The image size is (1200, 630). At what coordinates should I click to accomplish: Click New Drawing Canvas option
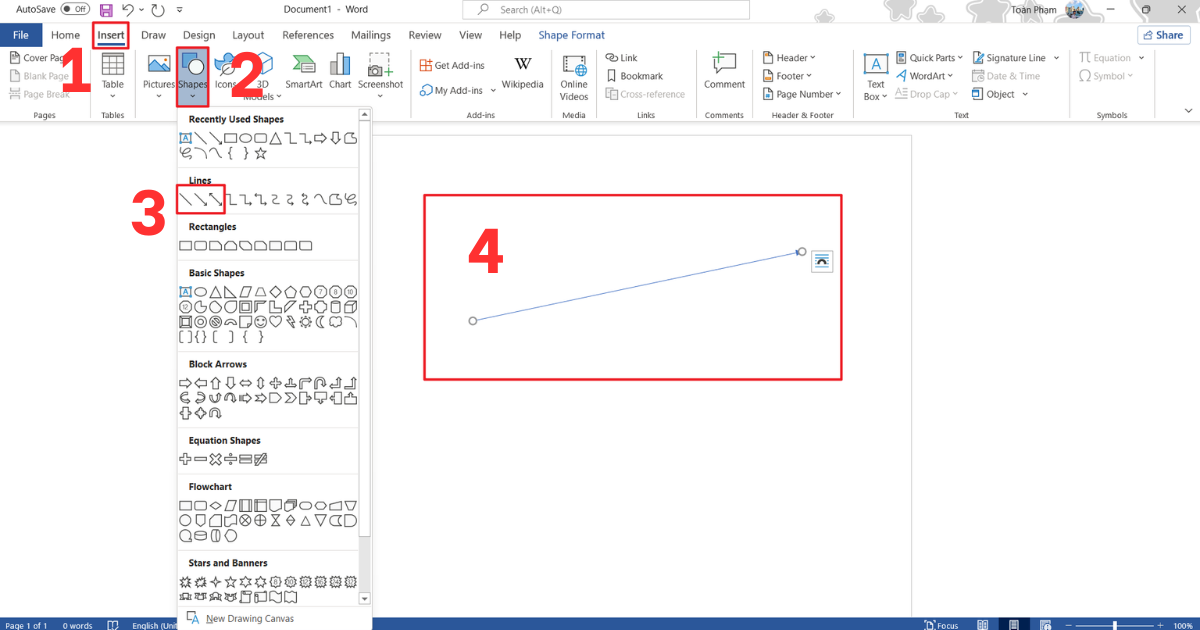click(249, 619)
